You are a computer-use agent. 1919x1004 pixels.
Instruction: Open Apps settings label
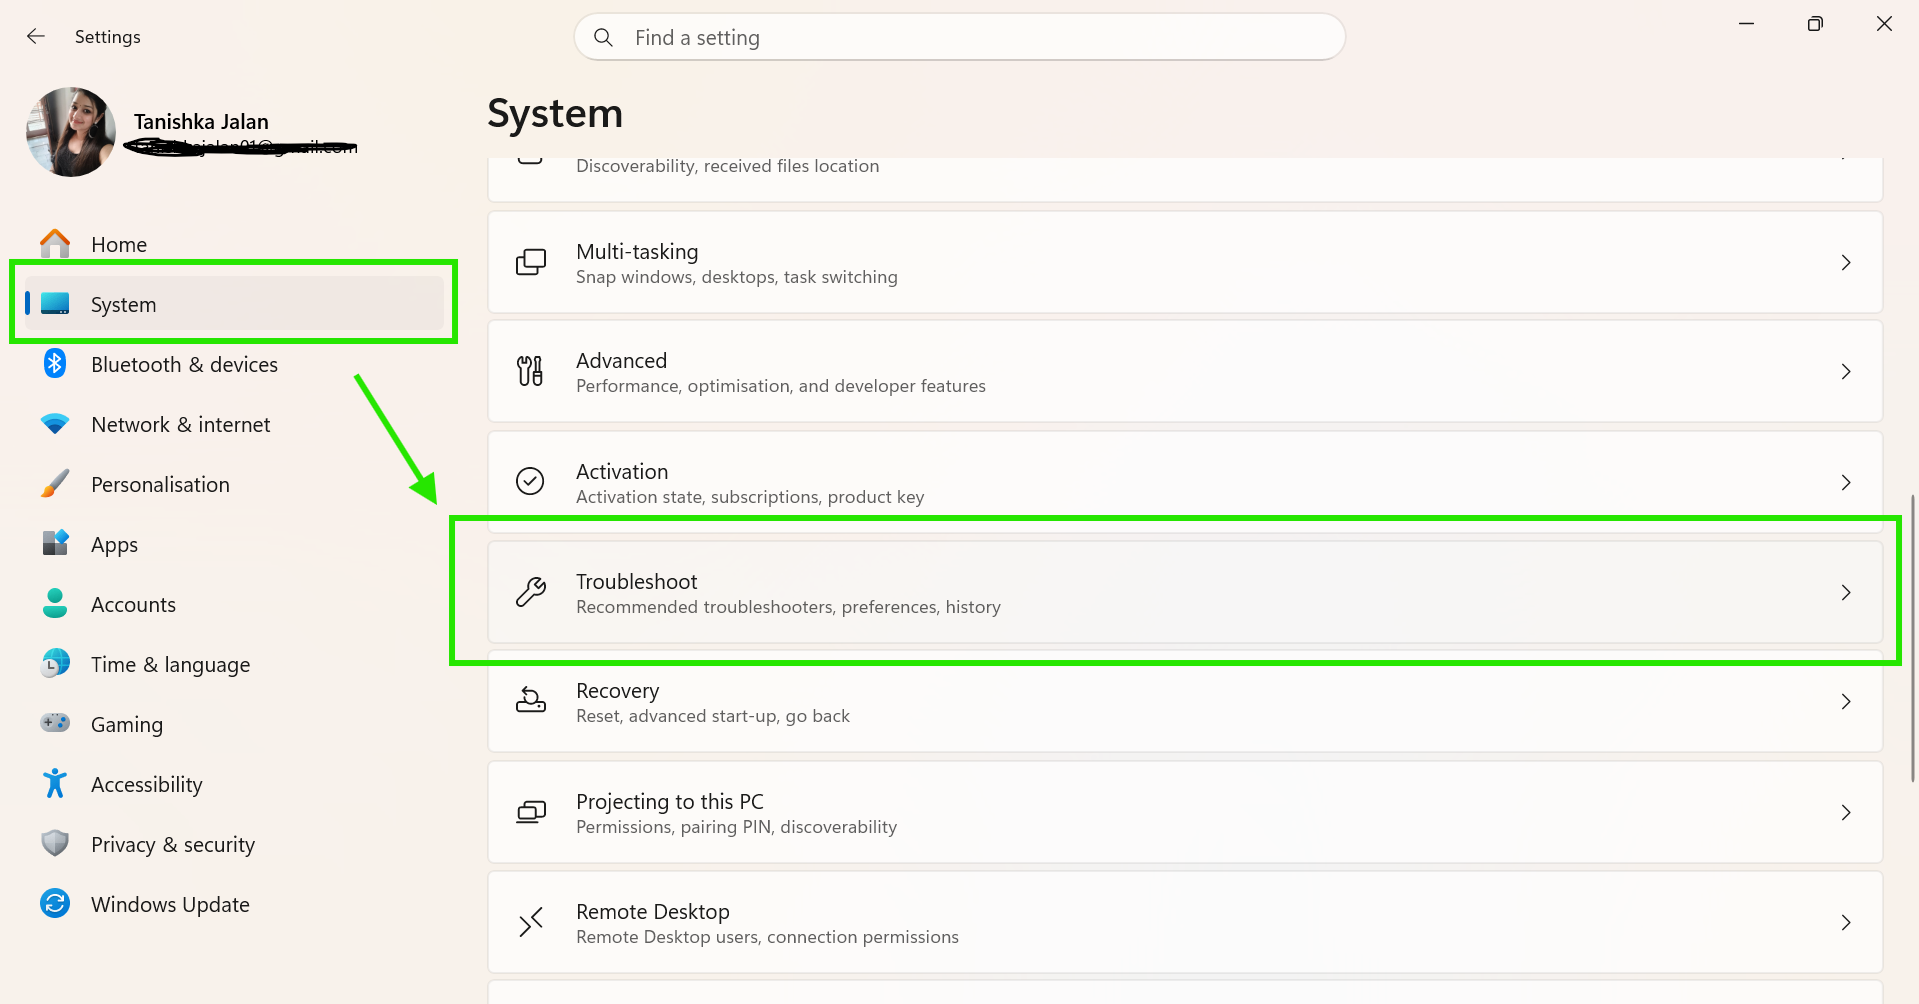[x=114, y=545]
